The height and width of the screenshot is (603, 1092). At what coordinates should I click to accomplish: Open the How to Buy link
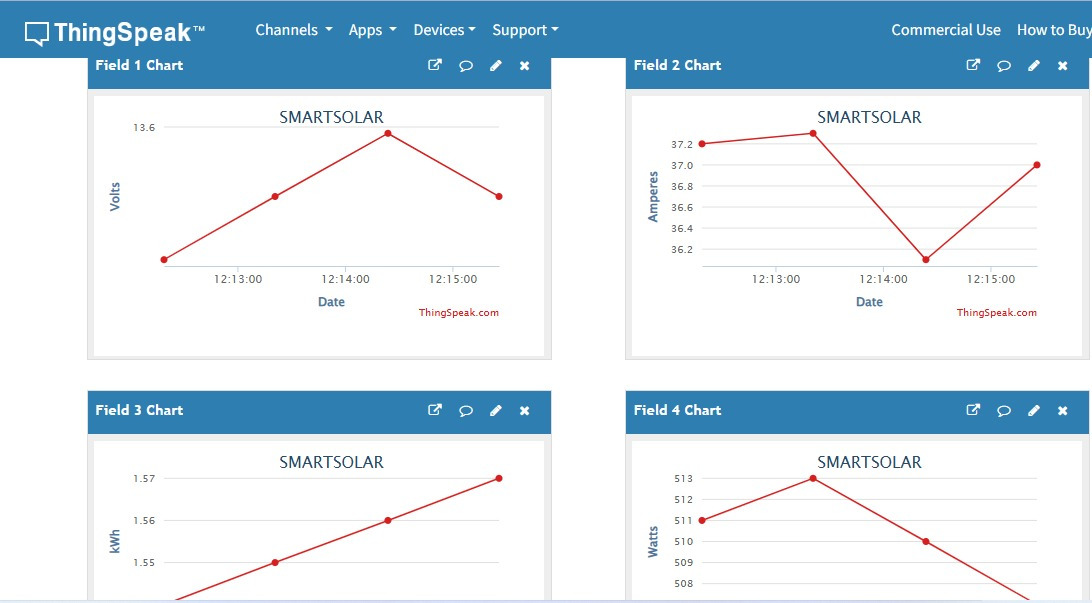point(1053,30)
